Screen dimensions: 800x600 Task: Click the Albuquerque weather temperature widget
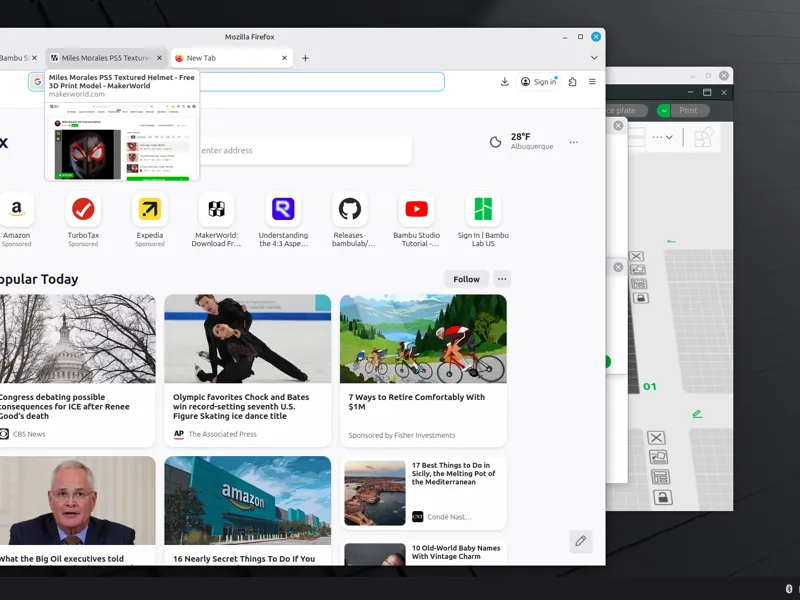click(x=521, y=141)
